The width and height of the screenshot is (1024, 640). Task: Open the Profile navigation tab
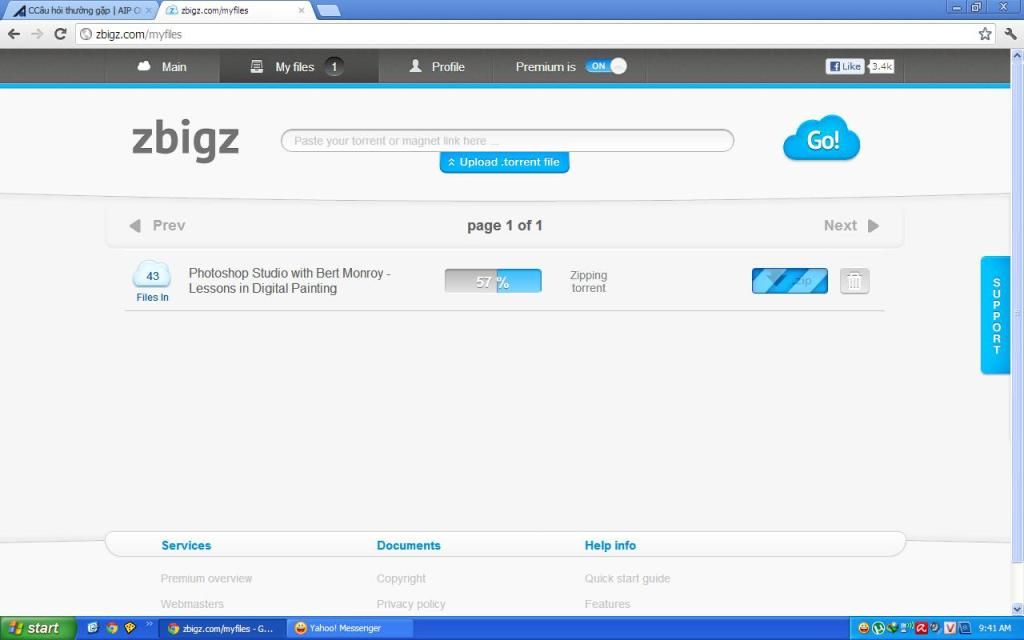tap(436, 67)
